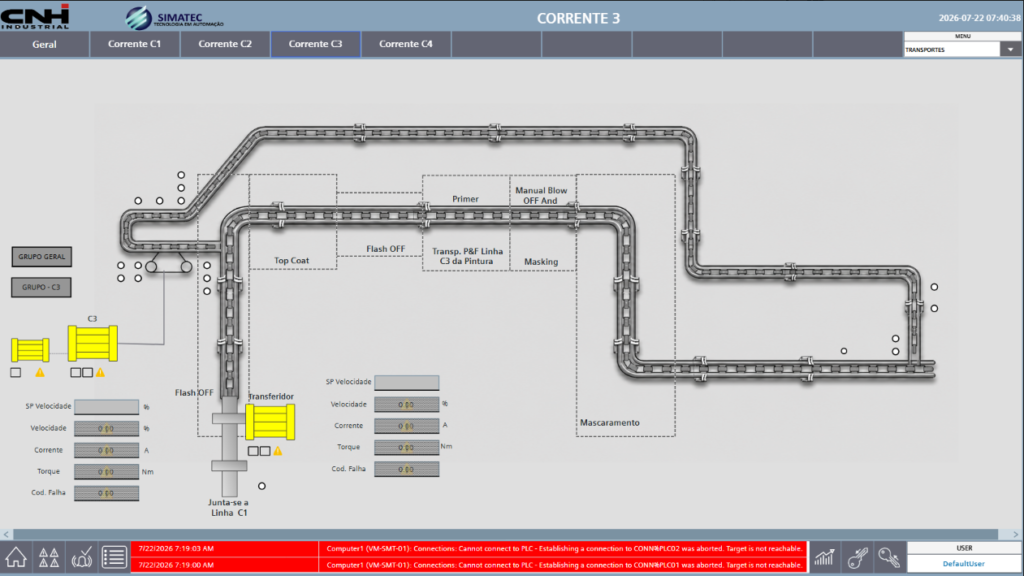Click sensor circle near Junta-se a Linha C1
The width and height of the screenshot is (1024, 576).
[262, 486]
